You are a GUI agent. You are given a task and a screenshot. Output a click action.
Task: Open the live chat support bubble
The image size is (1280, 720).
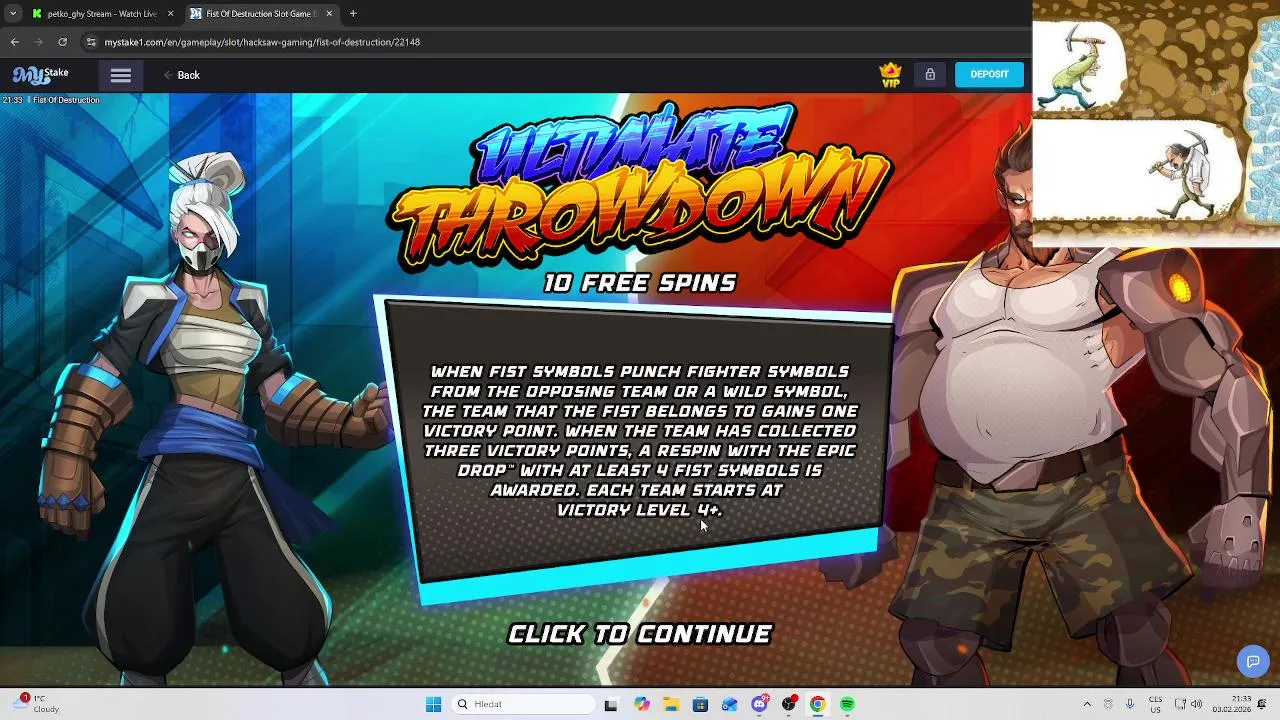[x=1253, y=661]
